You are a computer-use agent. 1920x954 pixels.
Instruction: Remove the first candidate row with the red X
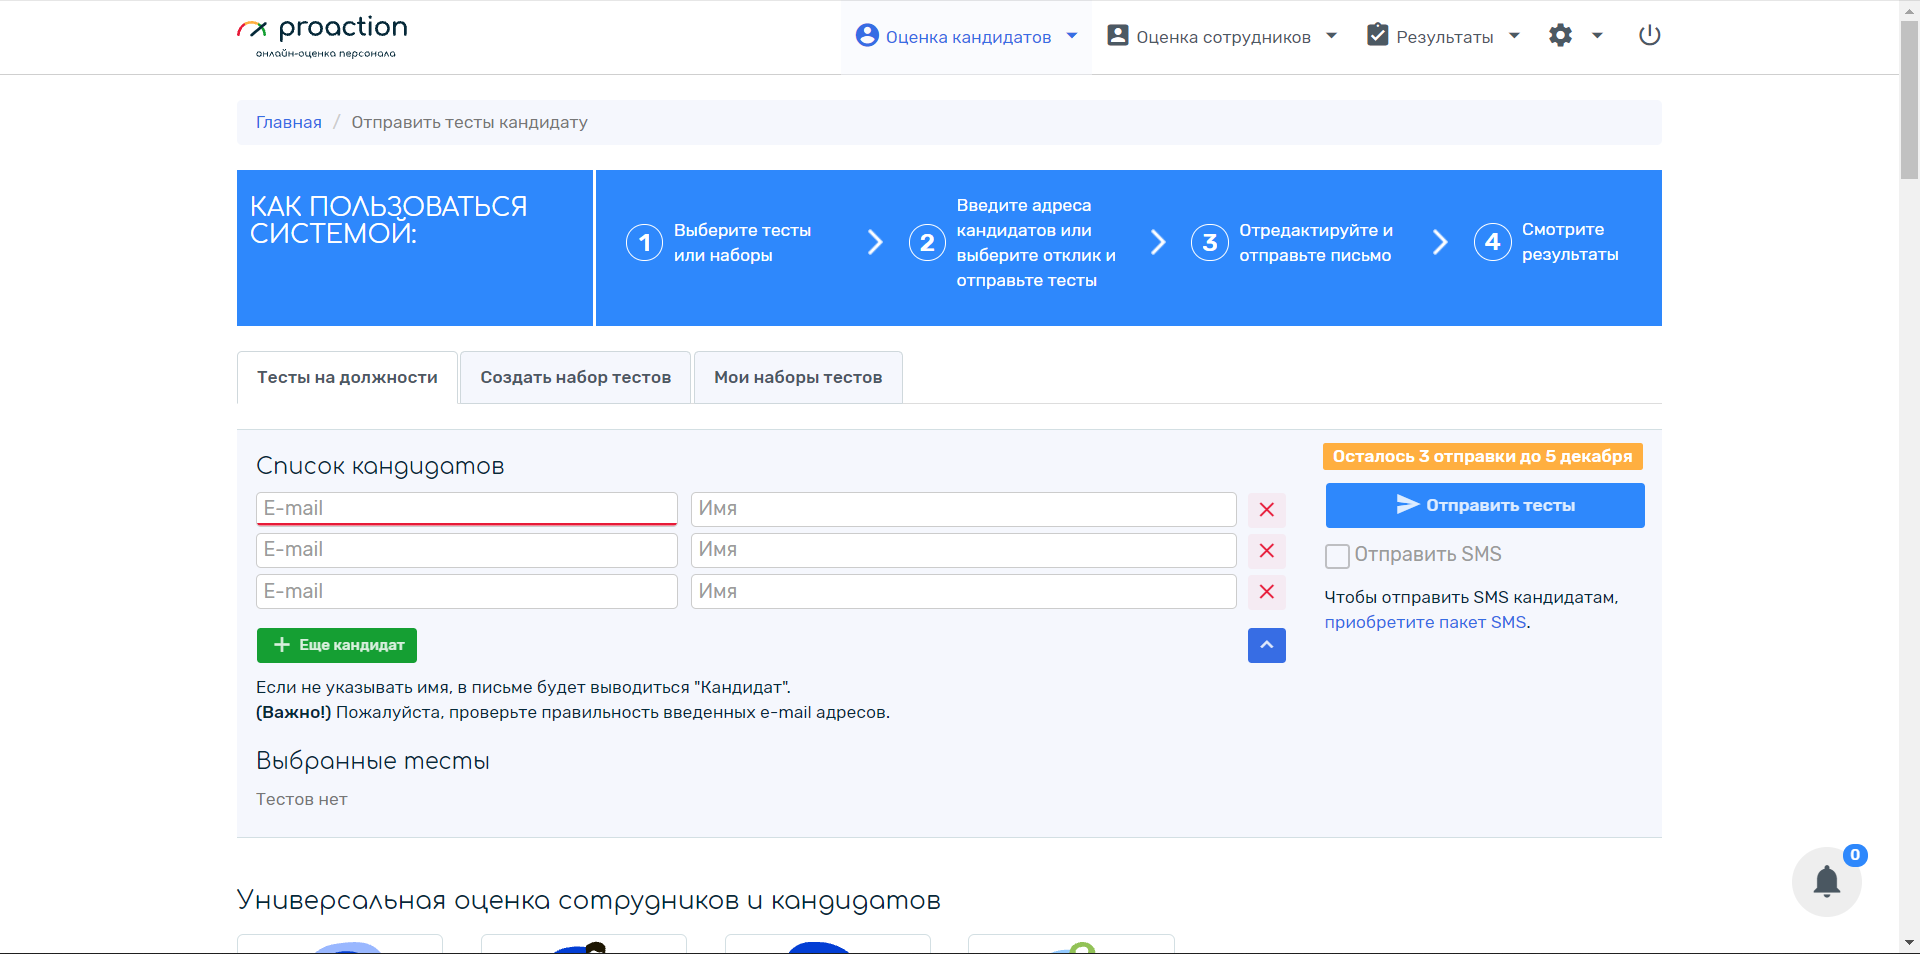pyautogui.click(x=1267, y=510)
